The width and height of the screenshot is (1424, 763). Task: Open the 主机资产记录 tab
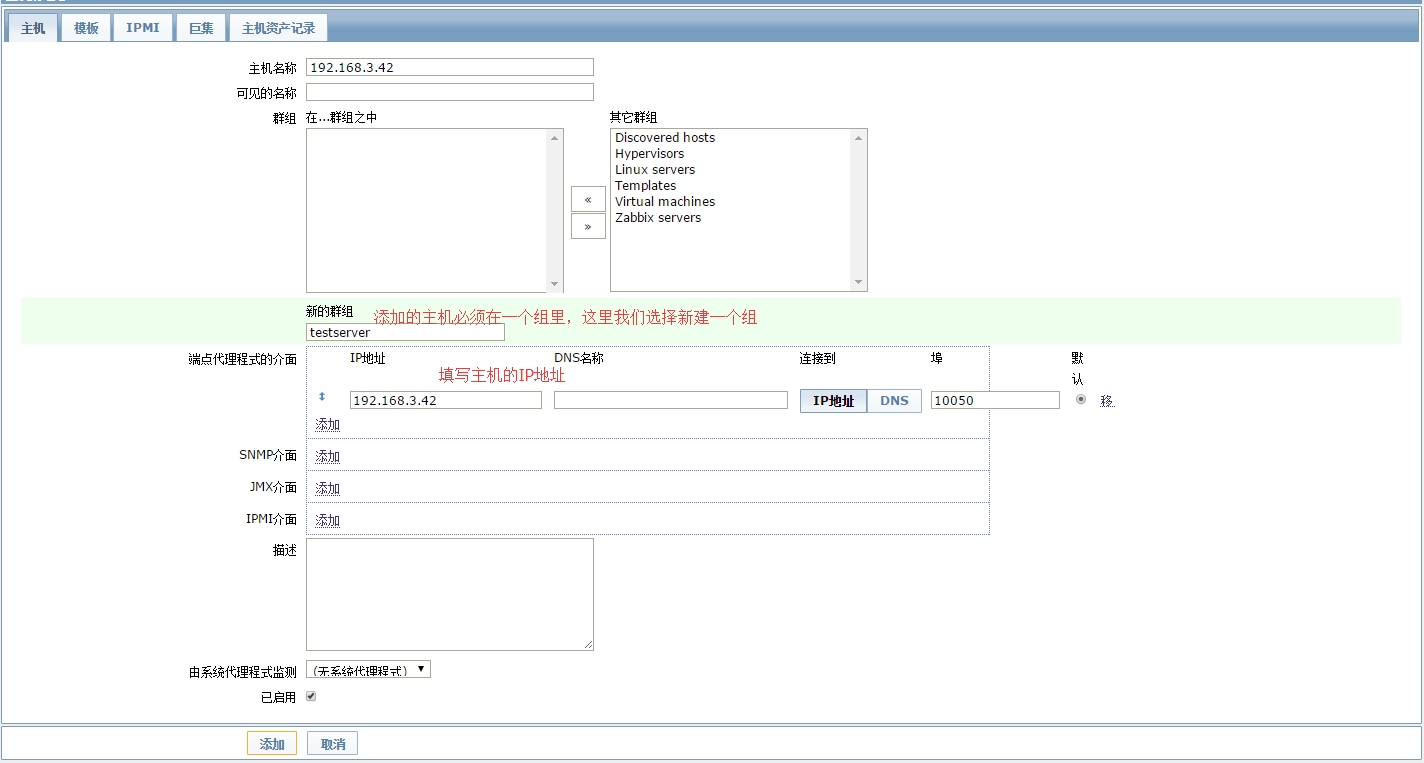coord(278,28)
